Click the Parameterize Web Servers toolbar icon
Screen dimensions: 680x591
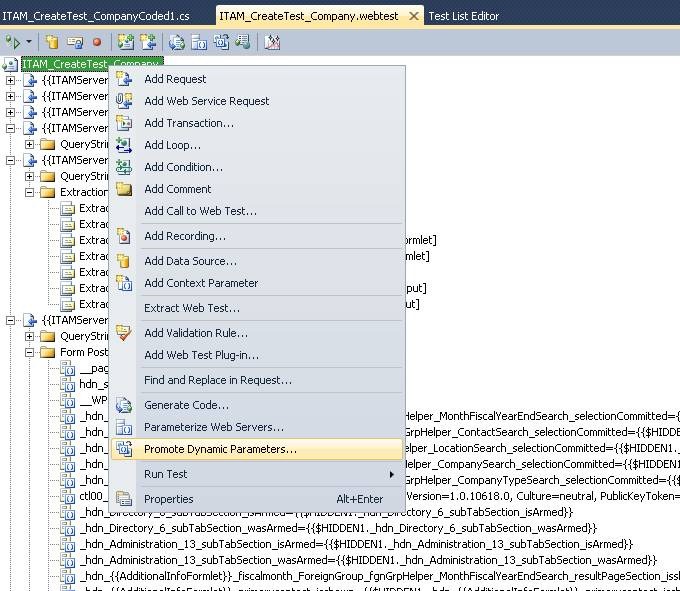point(199,42)
